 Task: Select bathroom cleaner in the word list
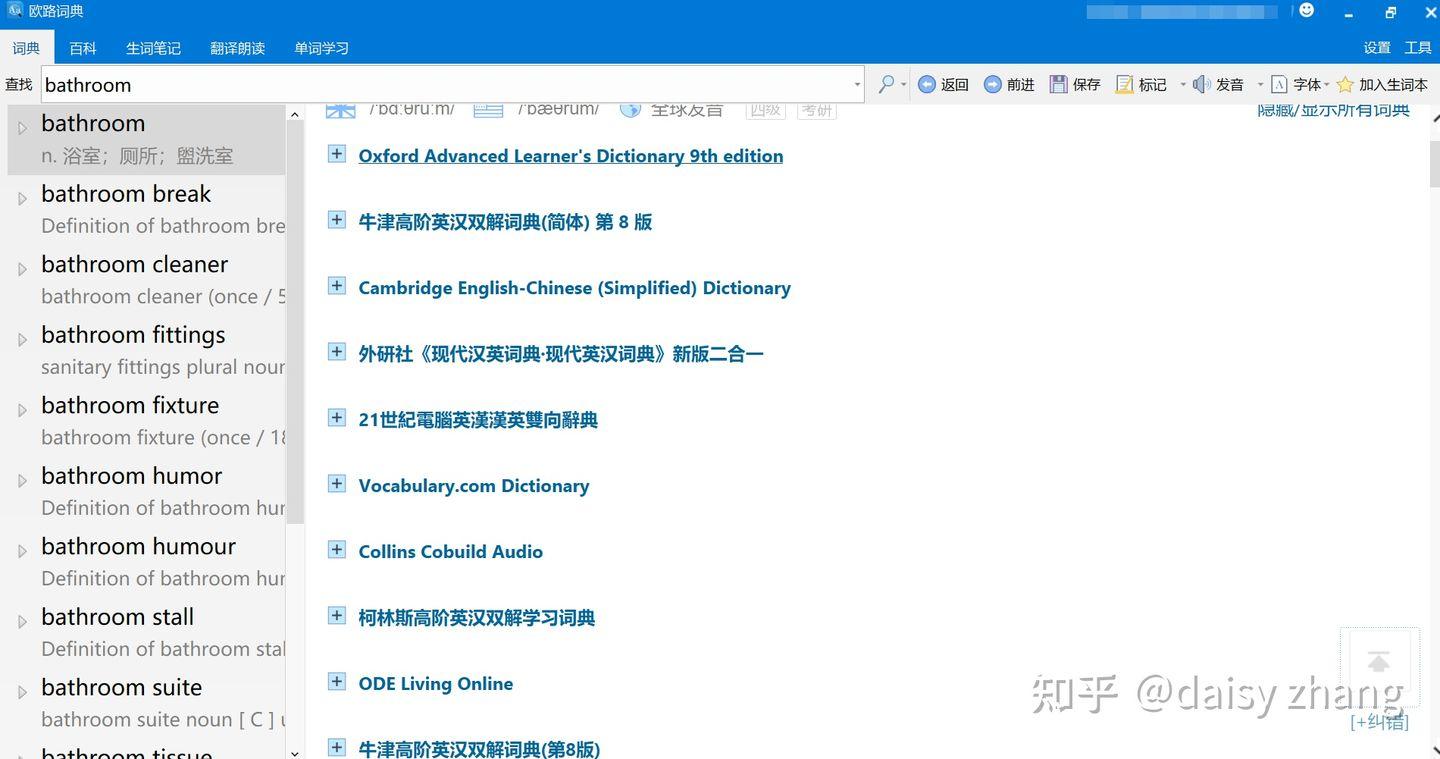(147, 280)
